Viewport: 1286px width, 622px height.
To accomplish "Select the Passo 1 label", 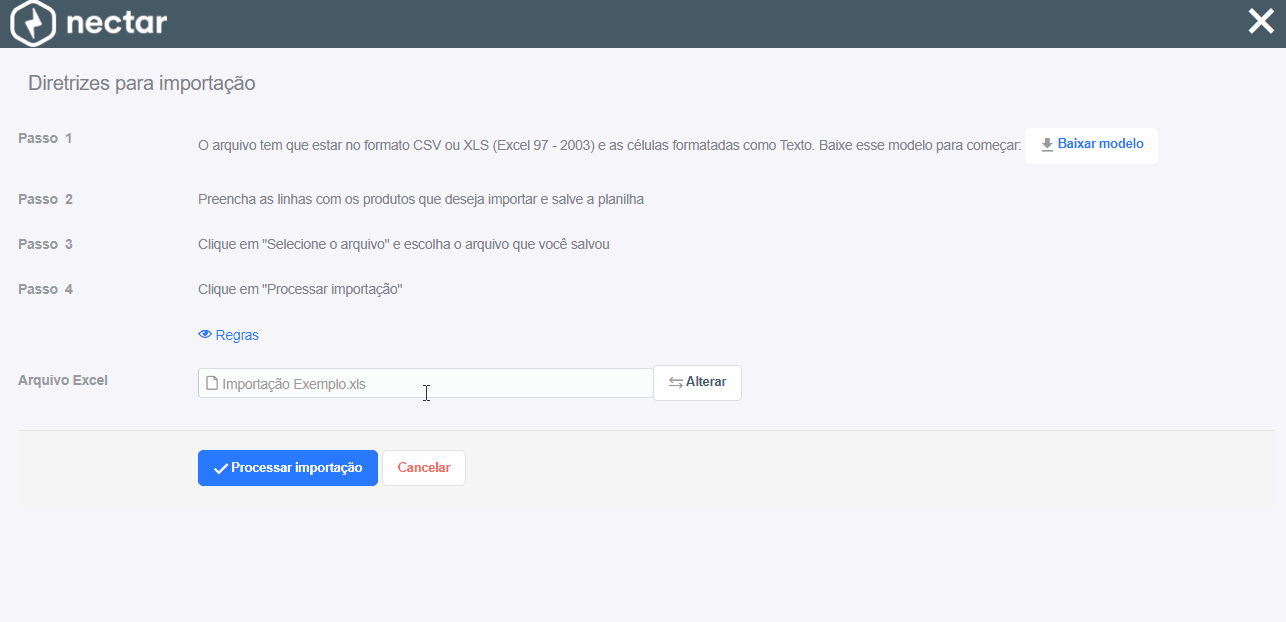I will tap(45, 138).
